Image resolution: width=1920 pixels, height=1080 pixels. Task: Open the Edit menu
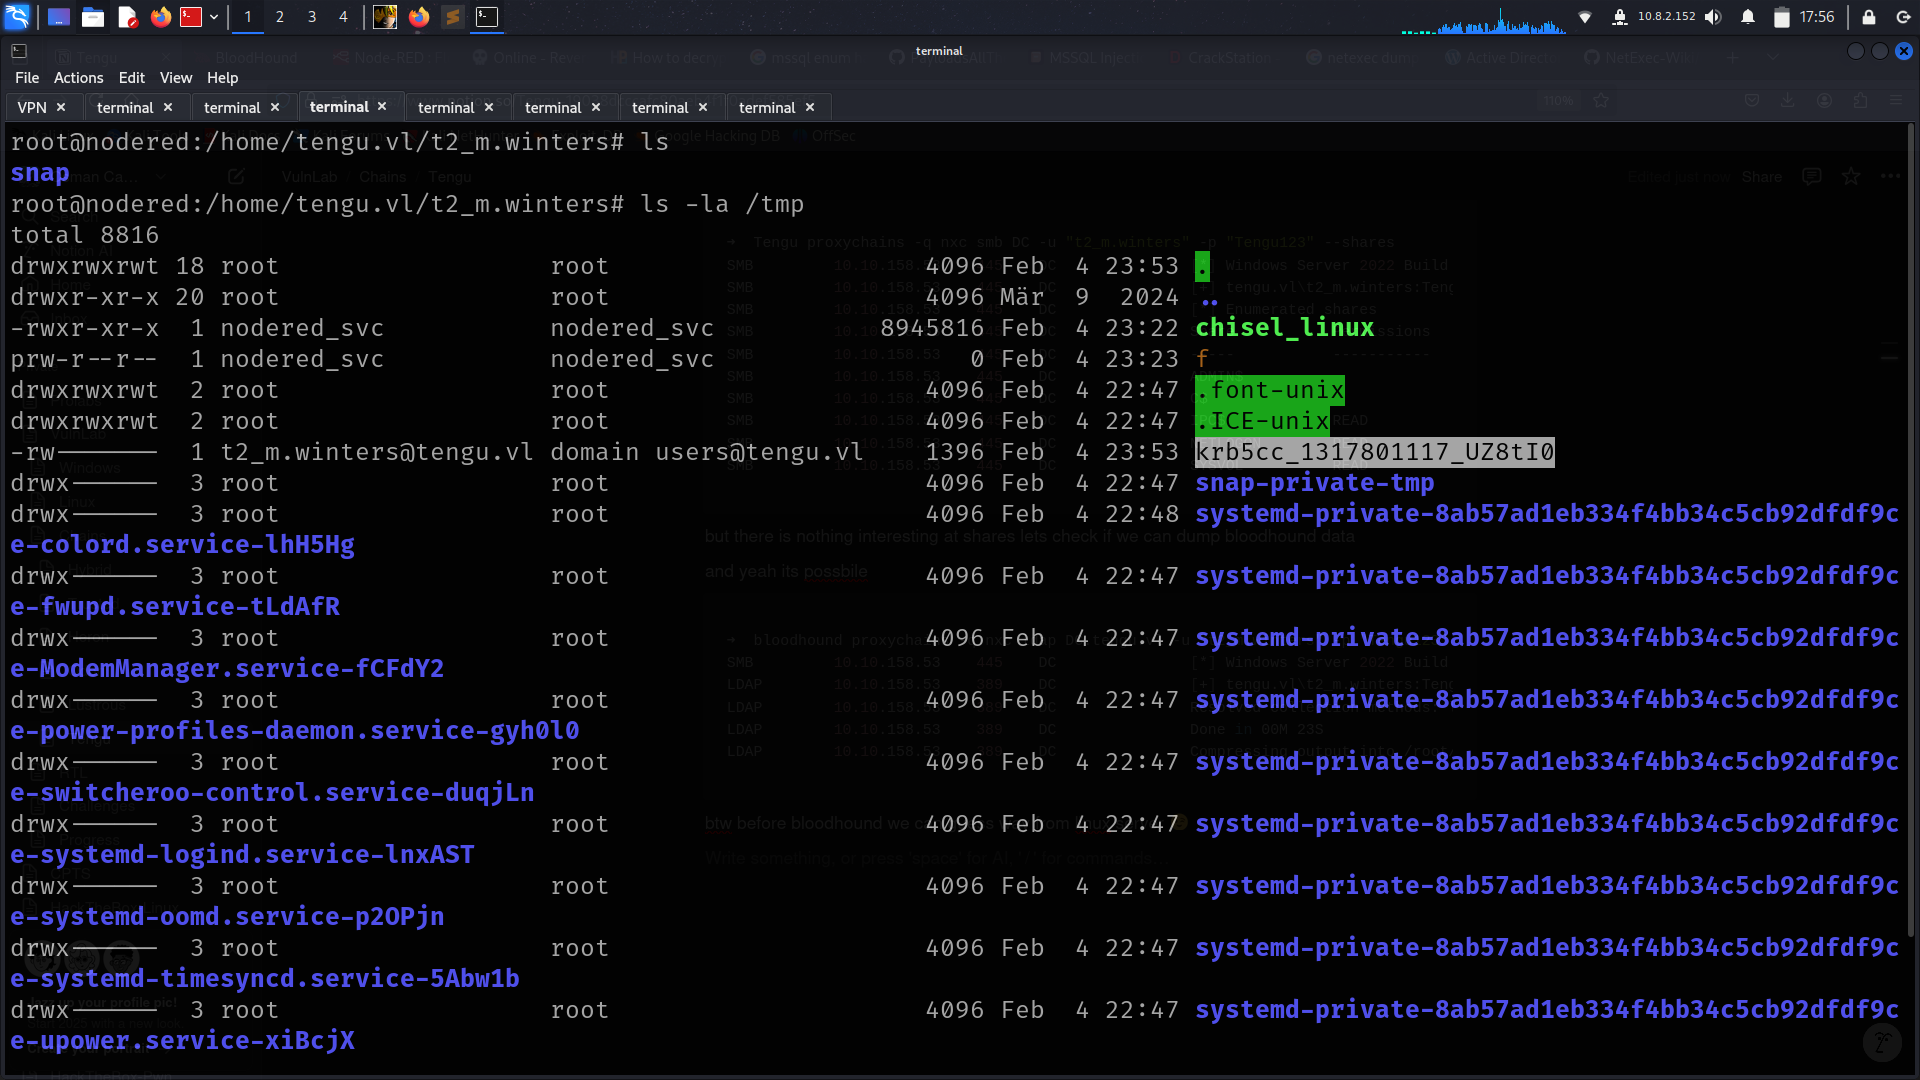(x=132, y=78)
